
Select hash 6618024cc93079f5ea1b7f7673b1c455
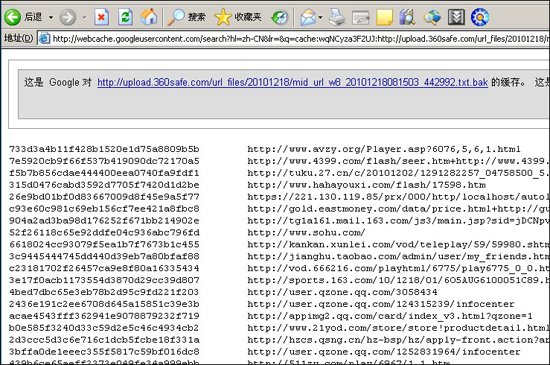[x=104, y=244]
